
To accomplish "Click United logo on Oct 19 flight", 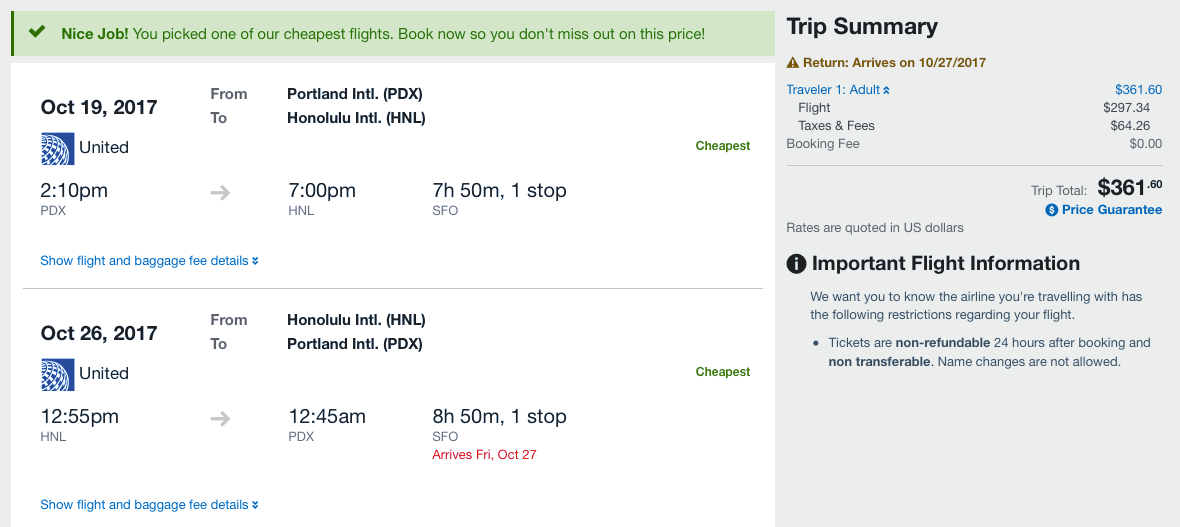I will pyautogui.click(x=57, y=148).
